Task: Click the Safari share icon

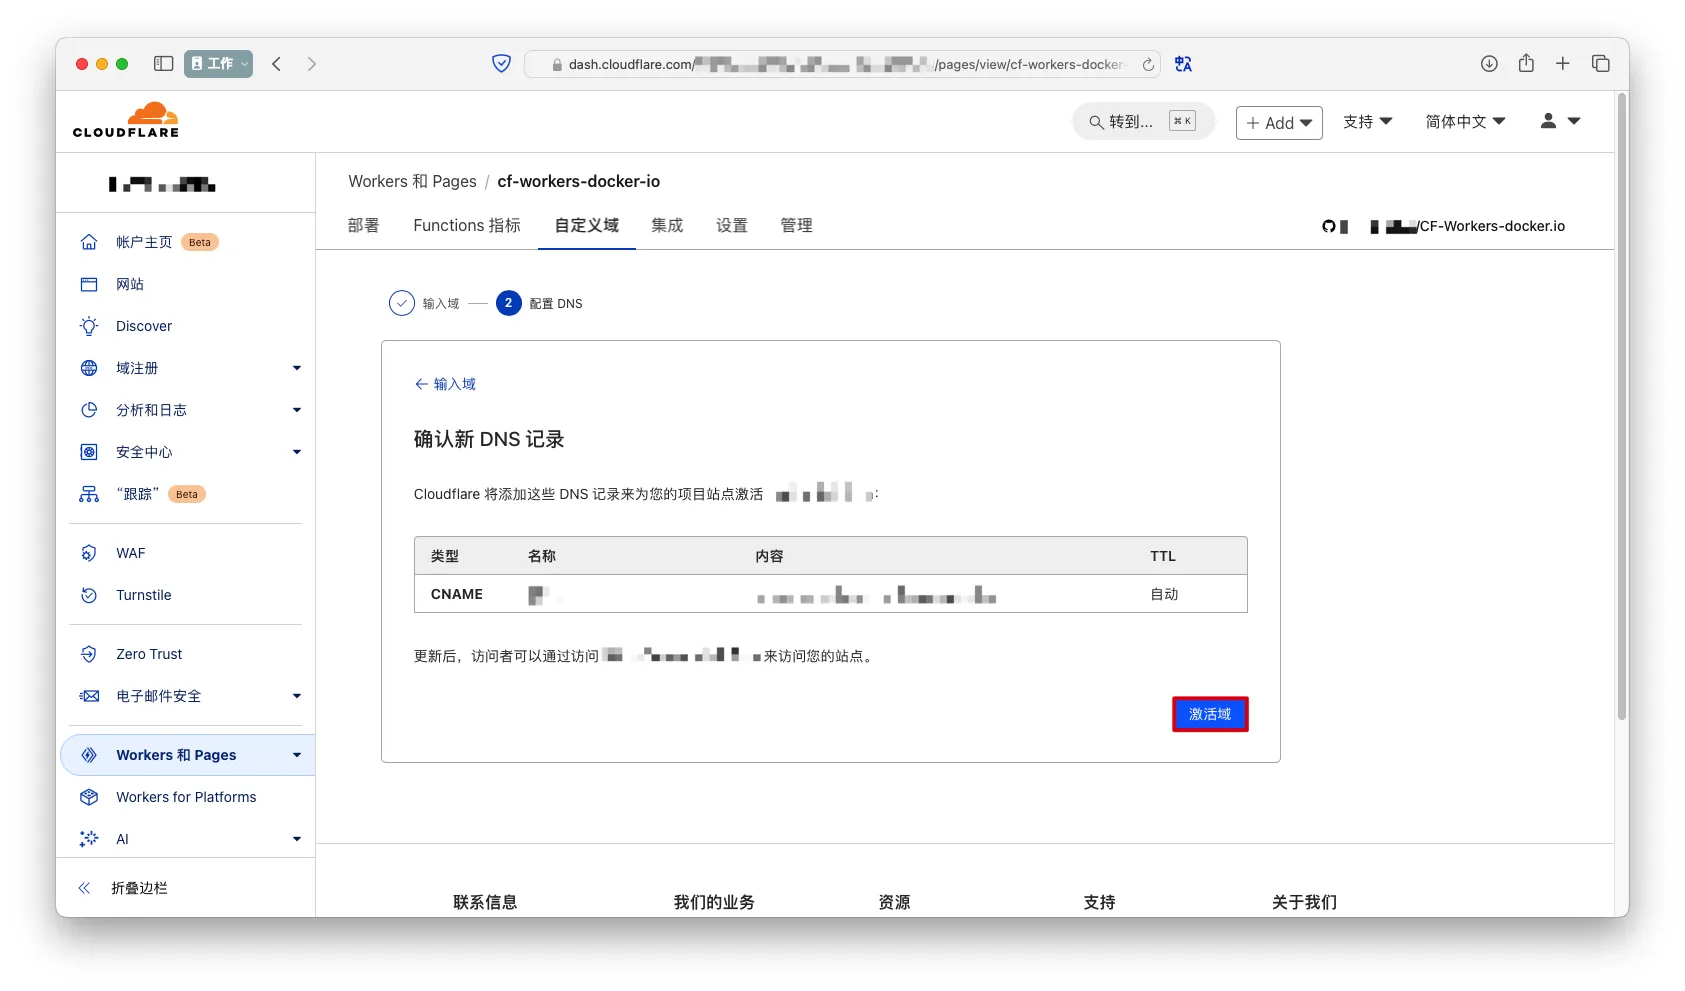Action: click(x=1526, y=63)
